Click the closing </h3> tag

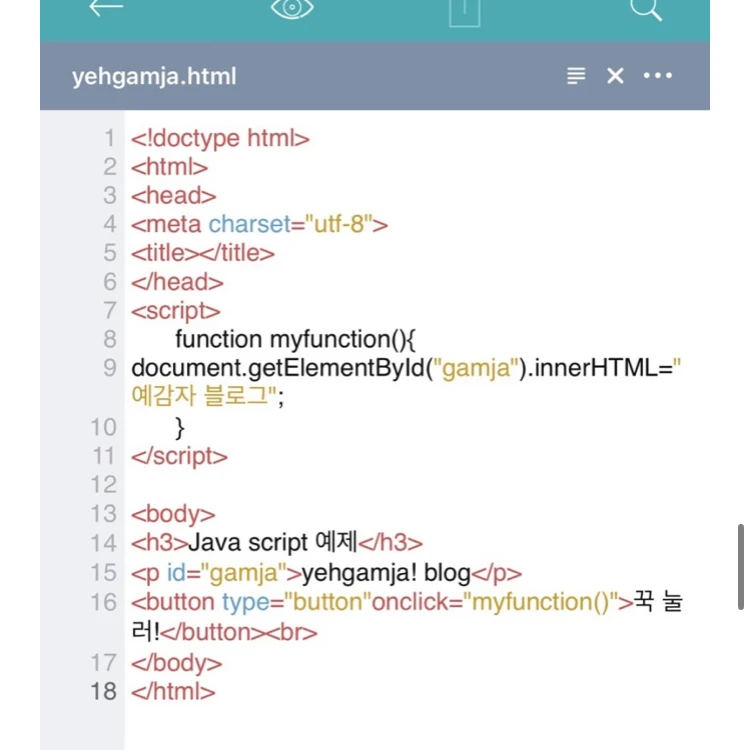[x=390, y=543]
